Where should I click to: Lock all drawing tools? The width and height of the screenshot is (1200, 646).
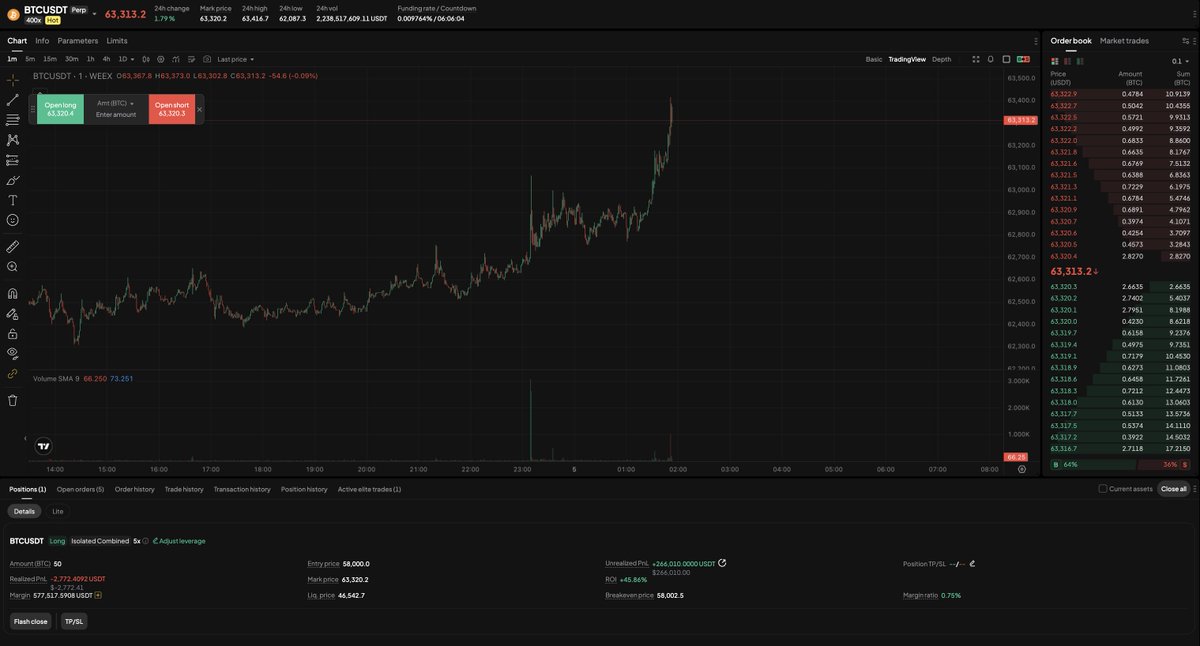click(x=12, y=334)
